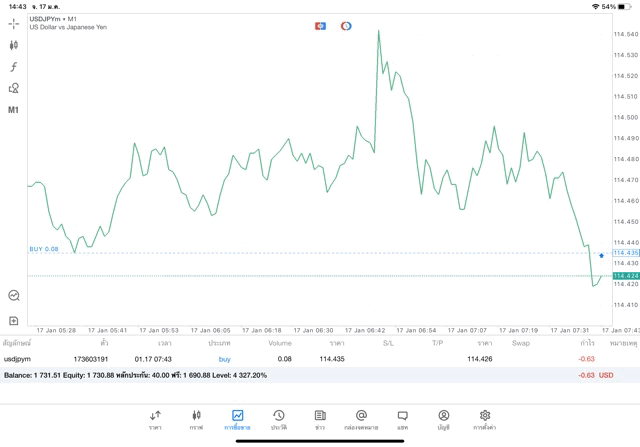Tap the green 114.424 current price tag
This screenshot has width=640, height=447.
[626, 276]
